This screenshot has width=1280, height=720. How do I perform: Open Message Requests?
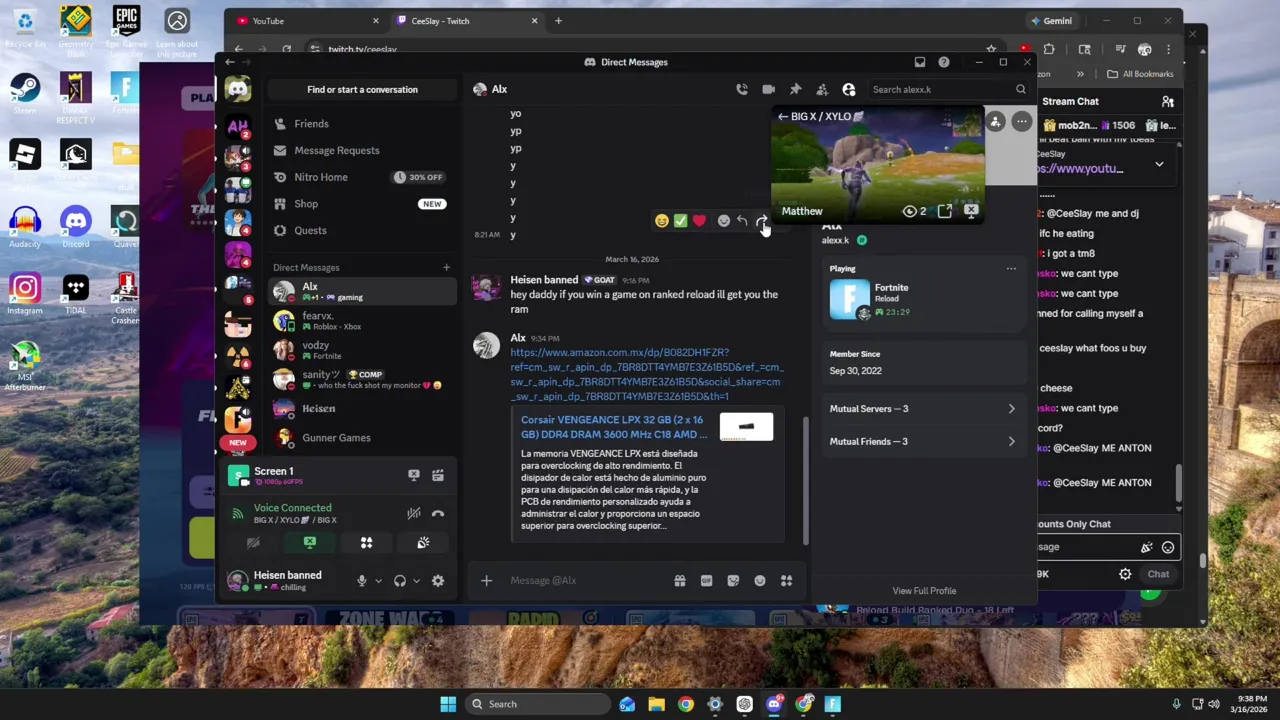click(x=361, y=150)
